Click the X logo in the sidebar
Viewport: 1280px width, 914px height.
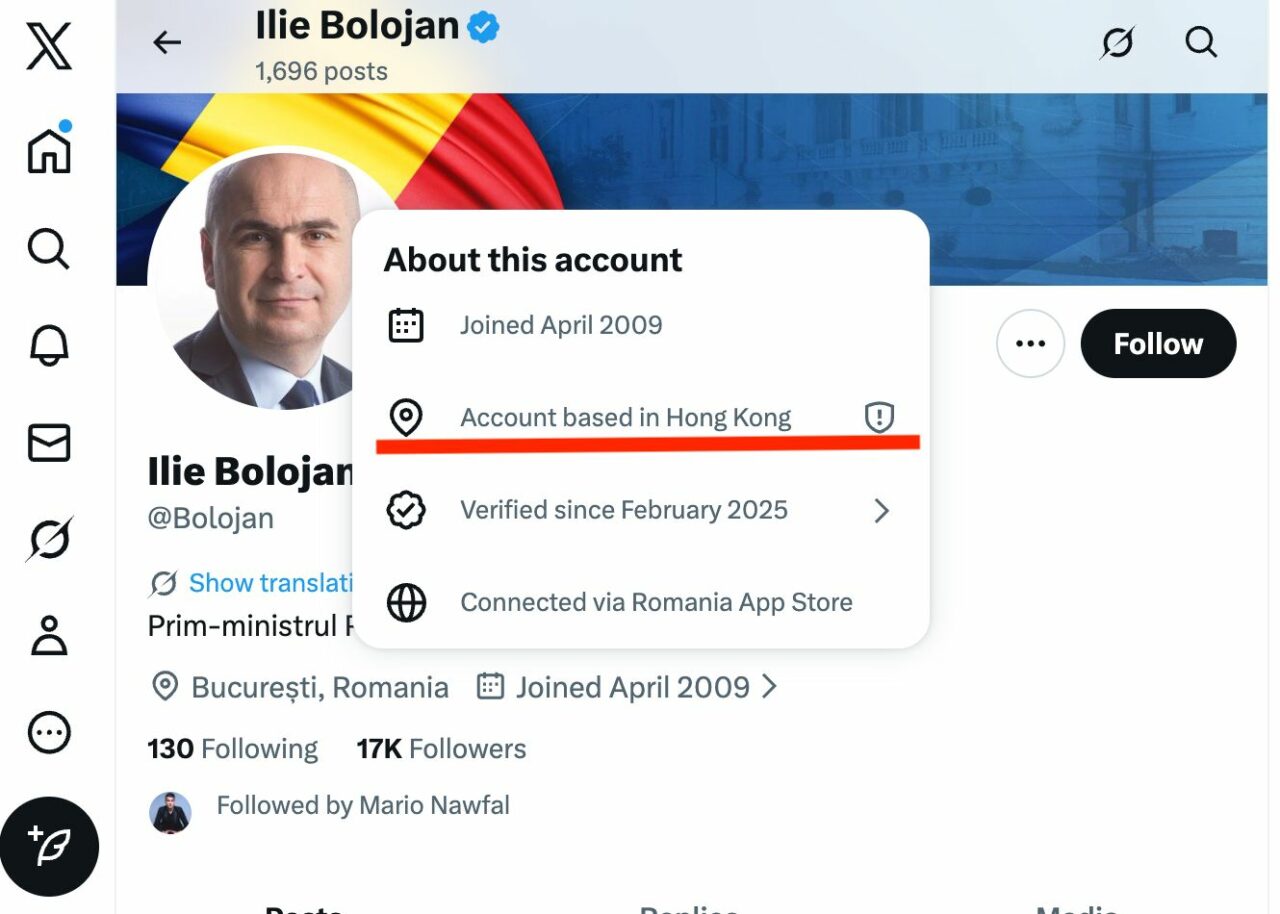click(x=49, y=43)
